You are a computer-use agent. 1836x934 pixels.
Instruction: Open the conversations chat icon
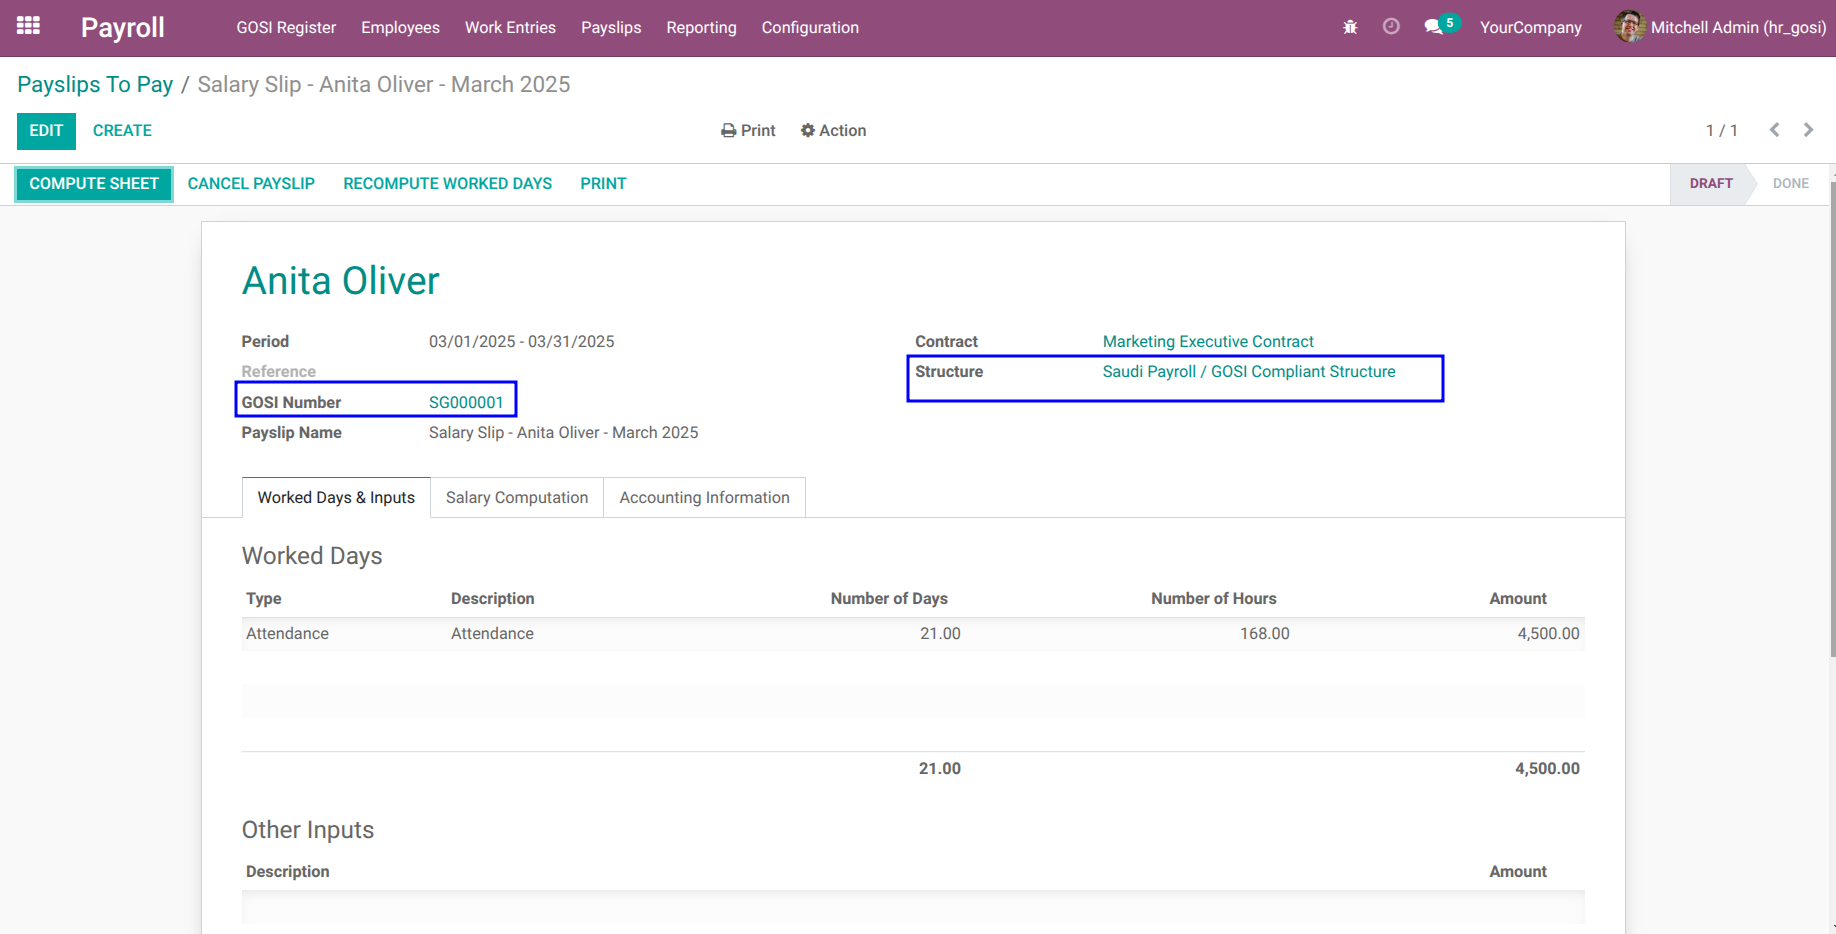[1434, 27]
